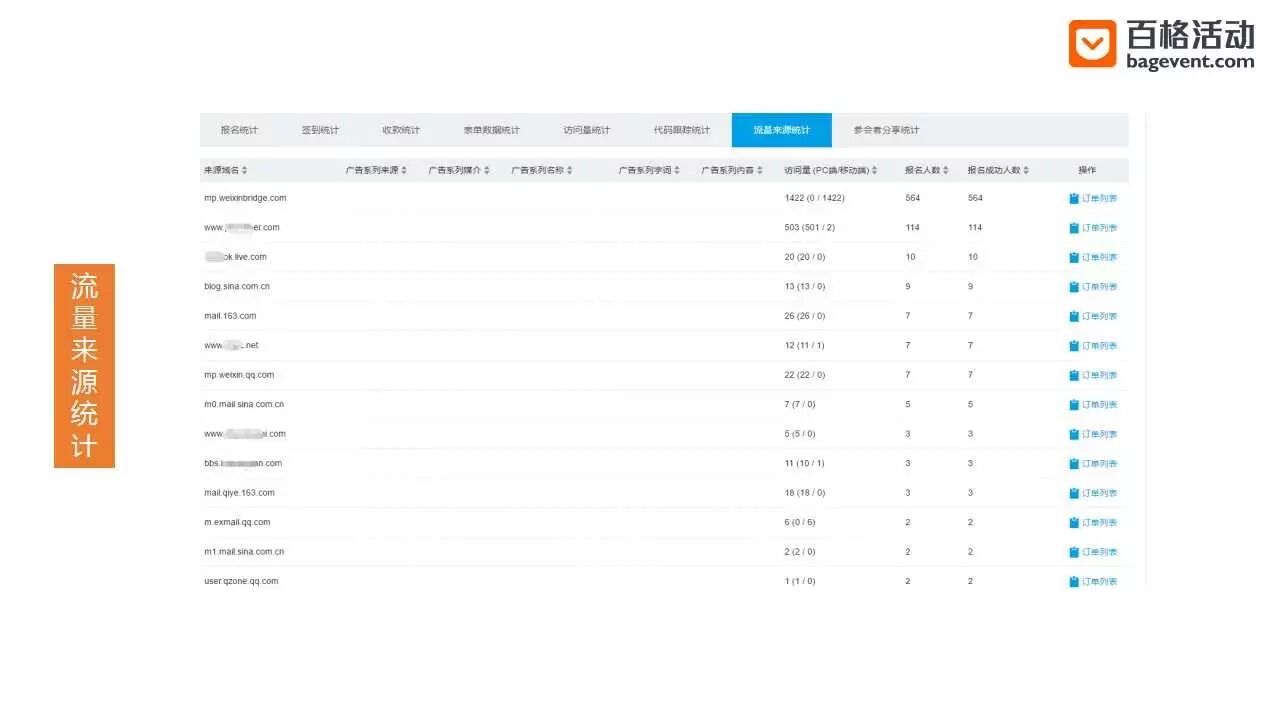Image resolution: width=1280 pixels, height=720 pixels.
Task: Click order list icon for mp.weixinbridge.com row
Action: coord(1074,198)
